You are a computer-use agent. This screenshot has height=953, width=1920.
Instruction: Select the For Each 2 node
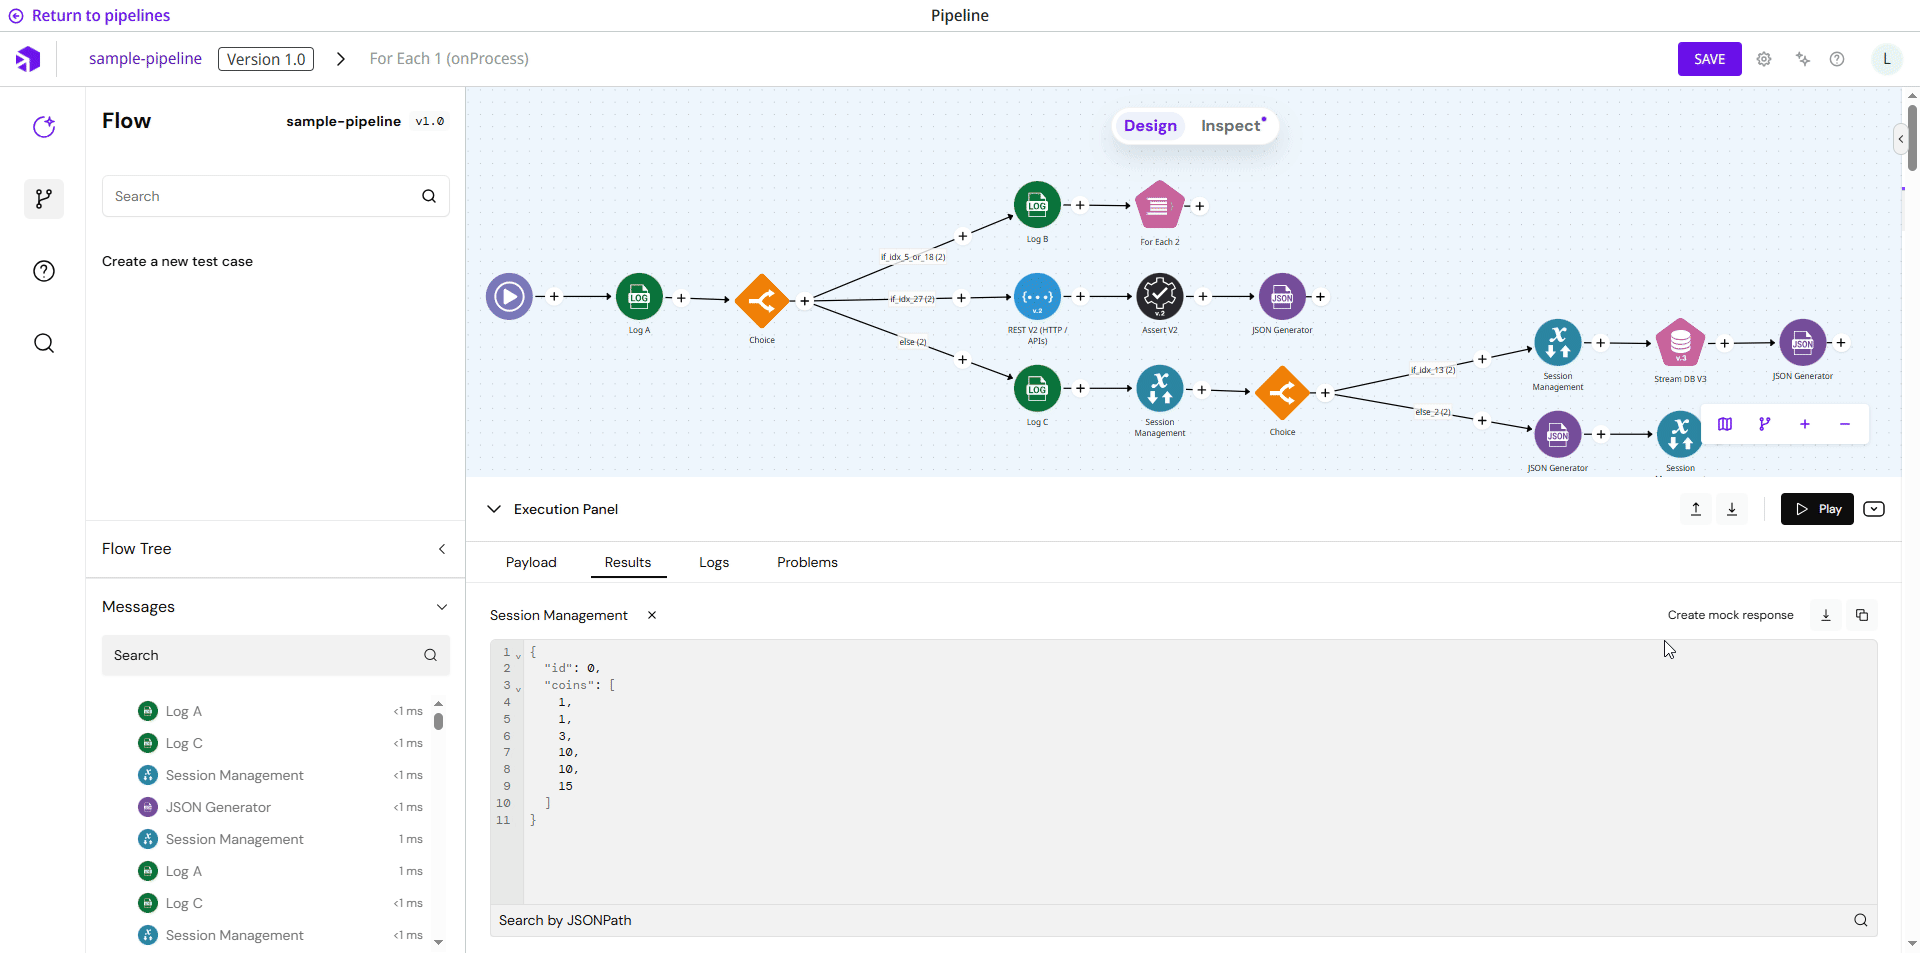pyautogui.click(x=1159, y=206)
